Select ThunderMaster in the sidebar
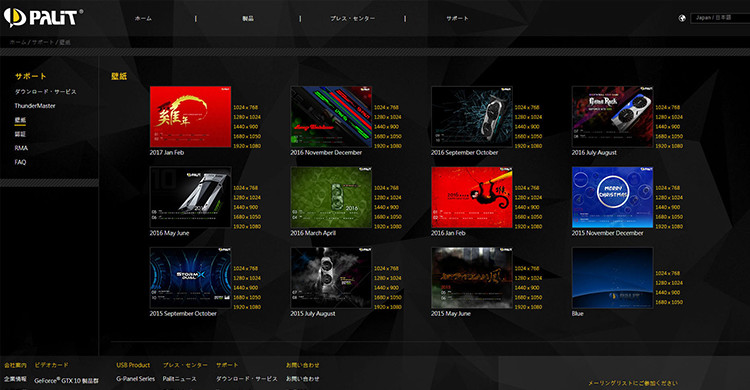 click(x=35, y=106)
